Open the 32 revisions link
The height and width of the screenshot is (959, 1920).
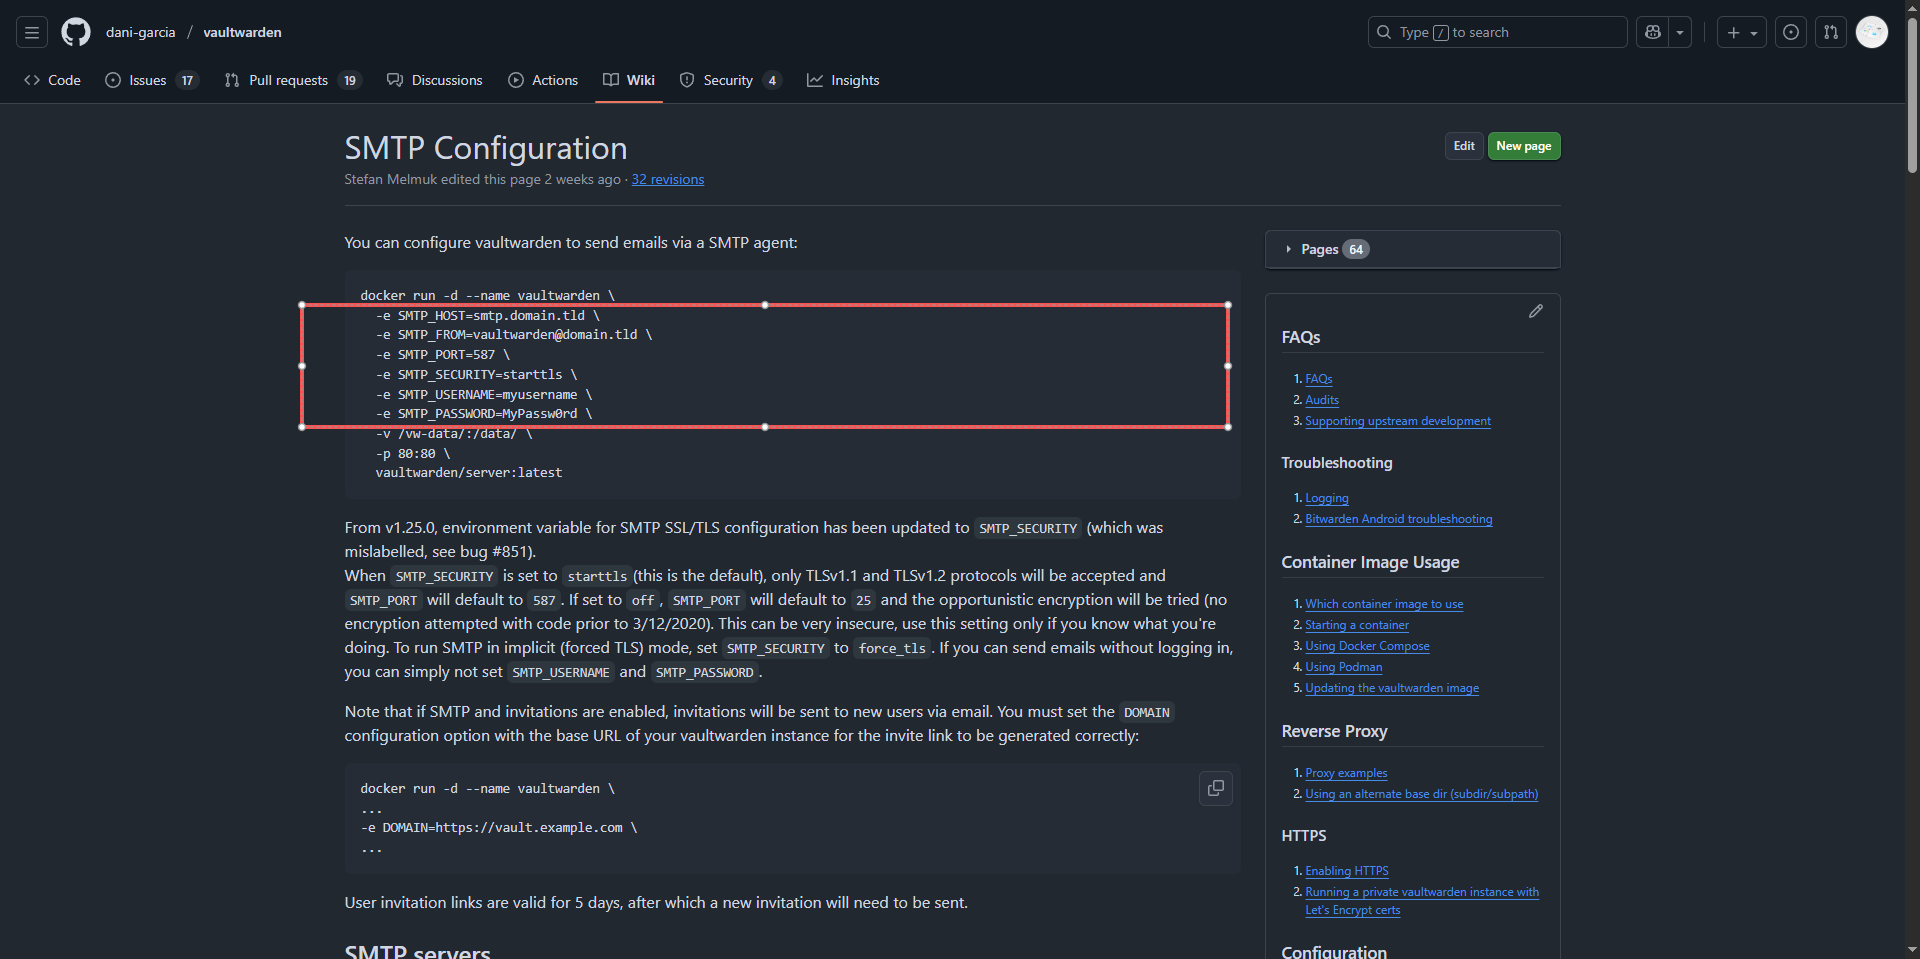(667, 180)
